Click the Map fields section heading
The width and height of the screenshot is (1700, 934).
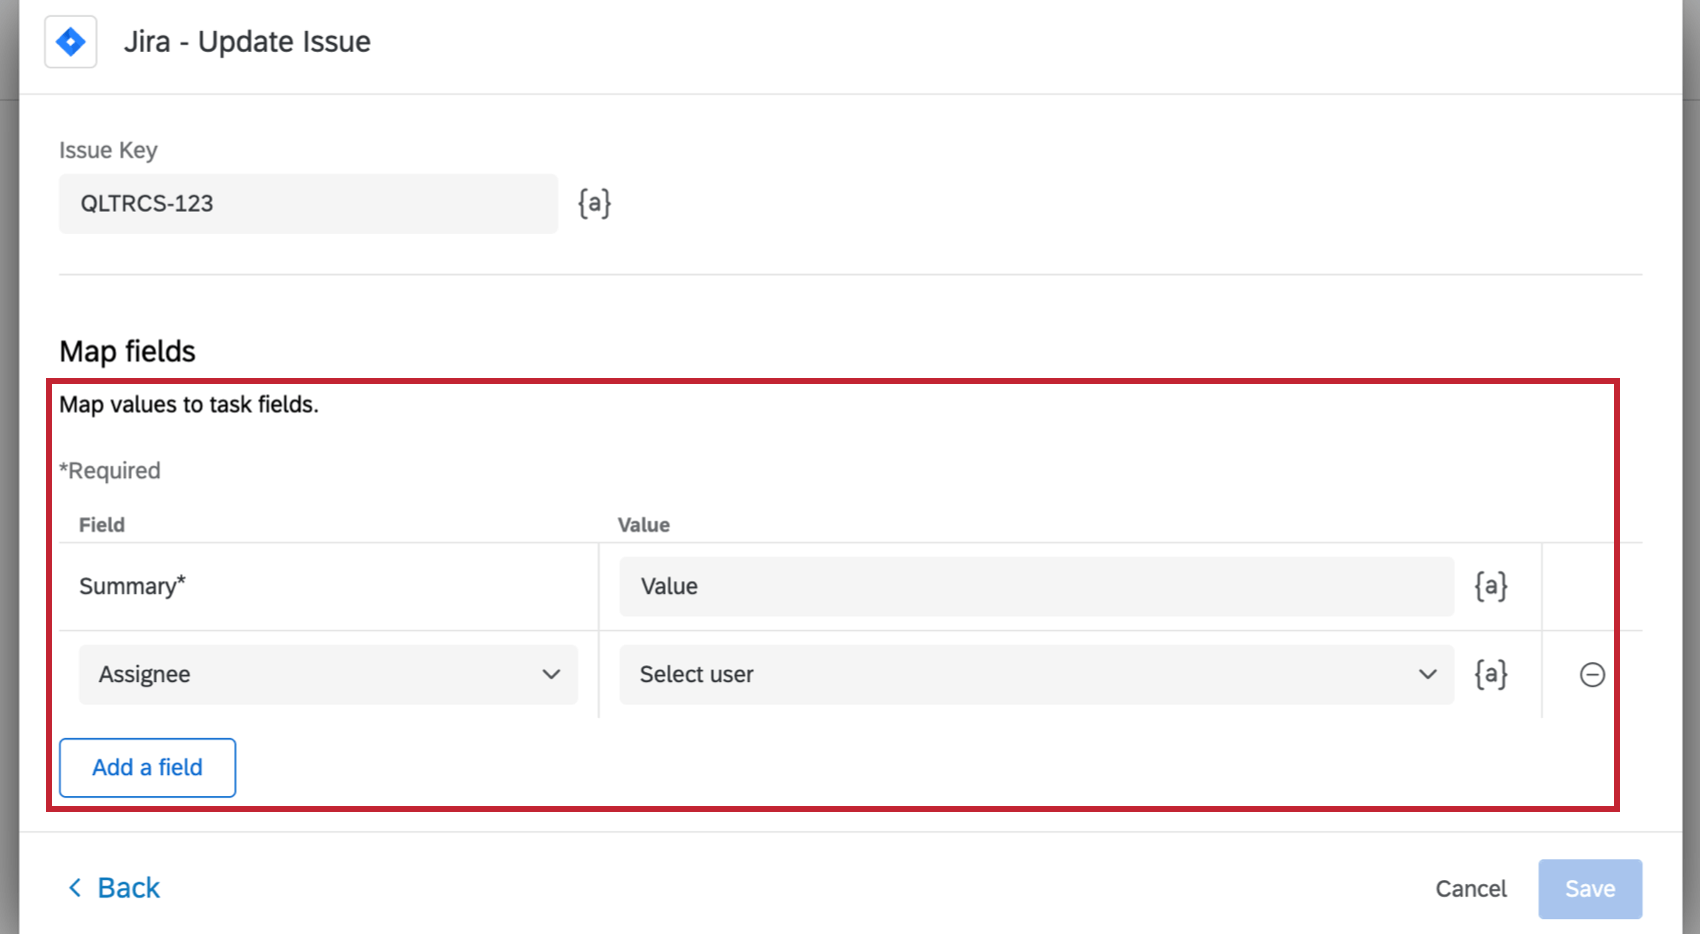(127, 351)
